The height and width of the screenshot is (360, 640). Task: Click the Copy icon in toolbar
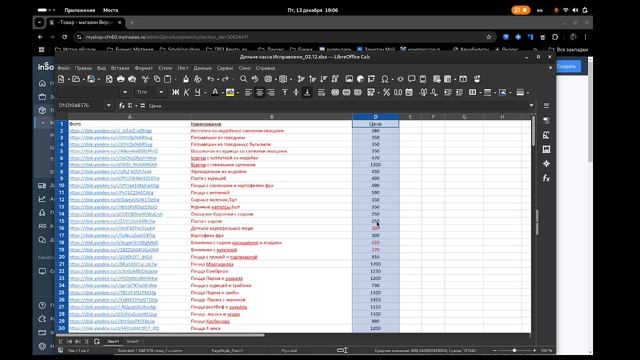157,79
